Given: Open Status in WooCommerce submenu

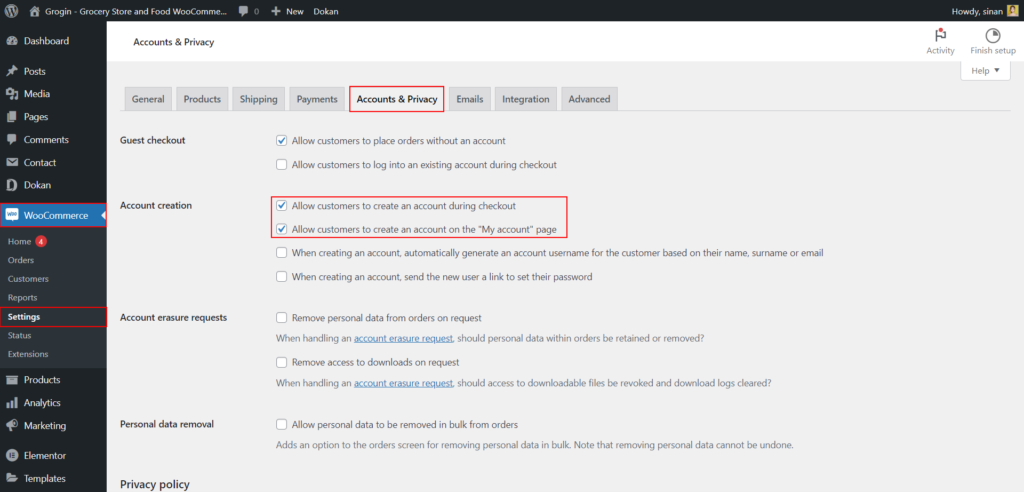Looking at the screenshot, I should point(20,336).
